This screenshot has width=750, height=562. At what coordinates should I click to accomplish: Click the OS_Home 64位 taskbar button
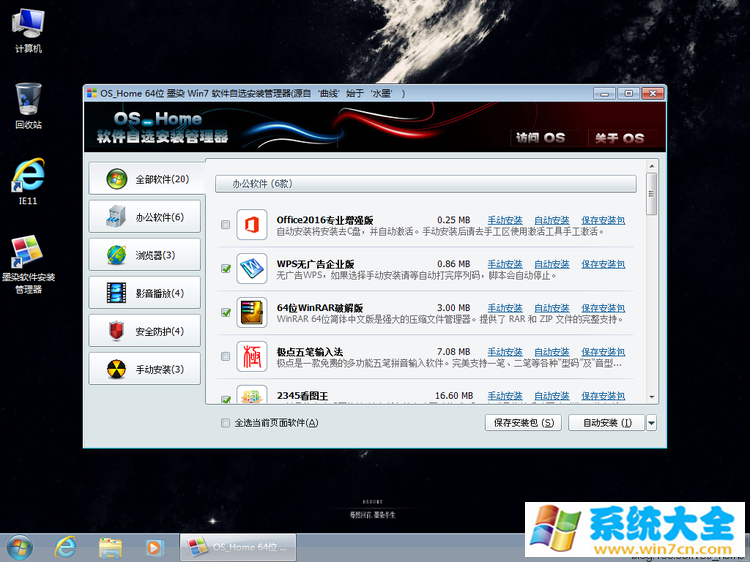238,547
